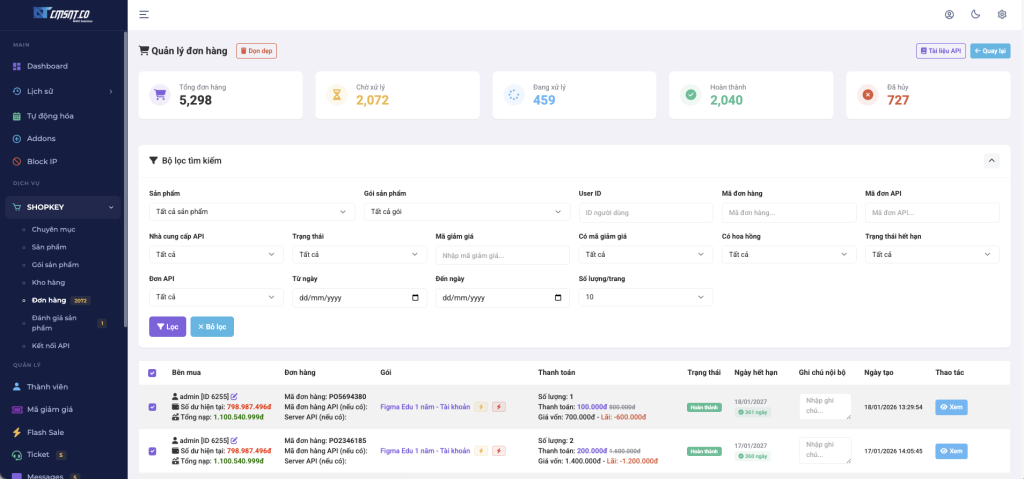The image size is (1024, 479).
Task: Click the Dọn dẹp cleanup button
Action: (x=257, y=50)
